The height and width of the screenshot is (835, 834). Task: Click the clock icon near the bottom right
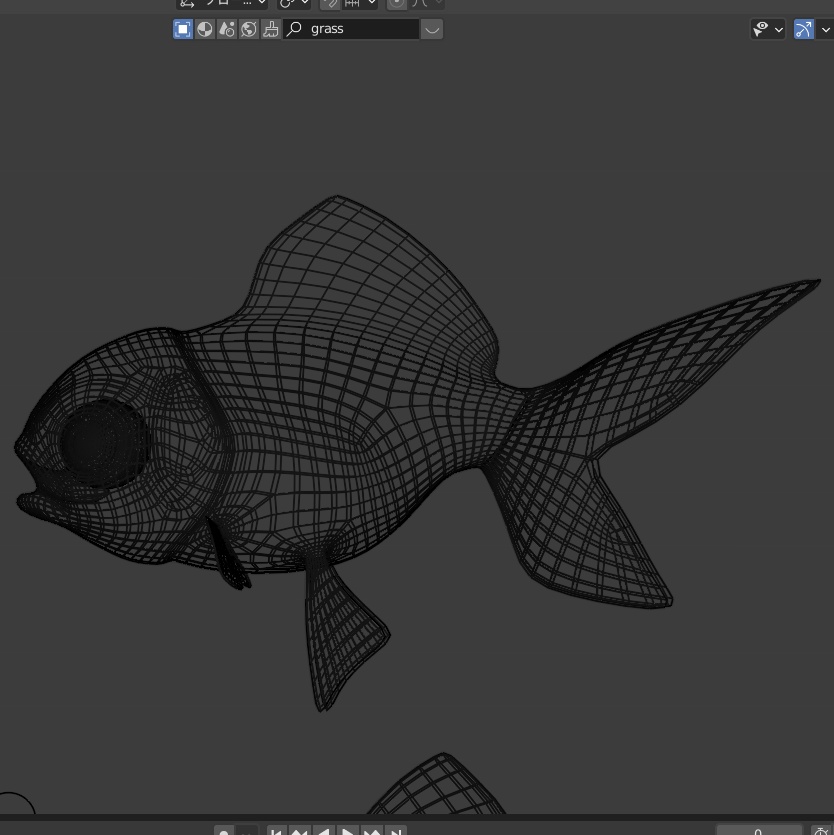(819, 831)
